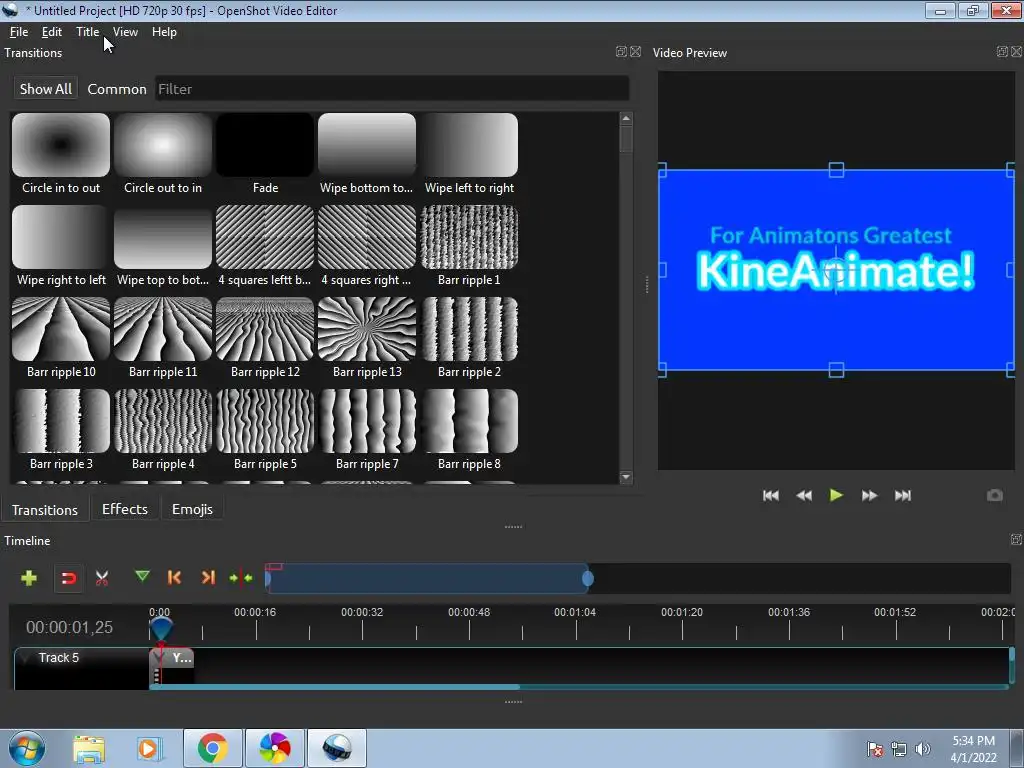The width and height of the screenshot is (1024, 768).
Task: Select the Wipe top to bottom transition
Action: point(163,246)
